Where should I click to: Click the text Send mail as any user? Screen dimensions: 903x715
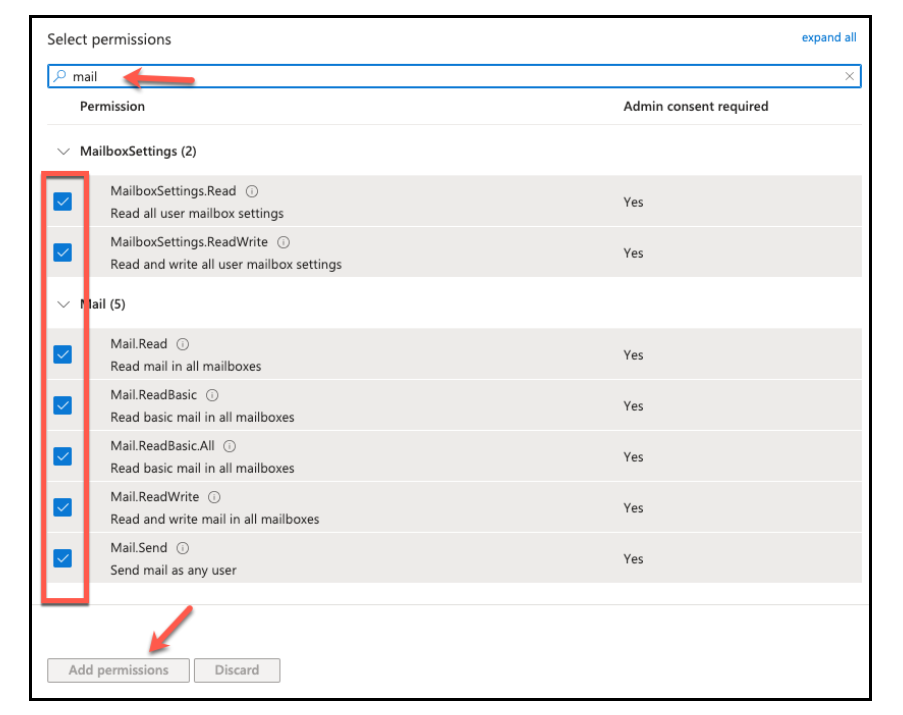173,571
